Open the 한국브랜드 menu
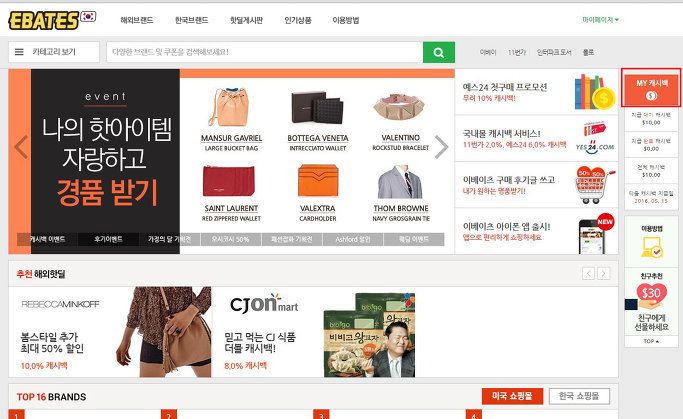Screen dimensions: 683x419 tap(192, 20)
